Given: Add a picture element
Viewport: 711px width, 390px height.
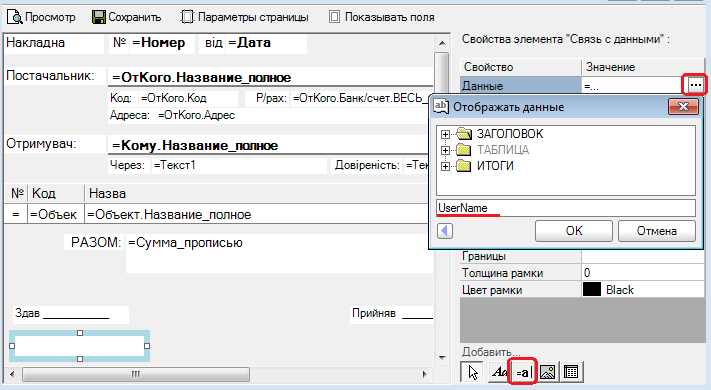Looking at the screenshot, I should (x=548, y=372).
